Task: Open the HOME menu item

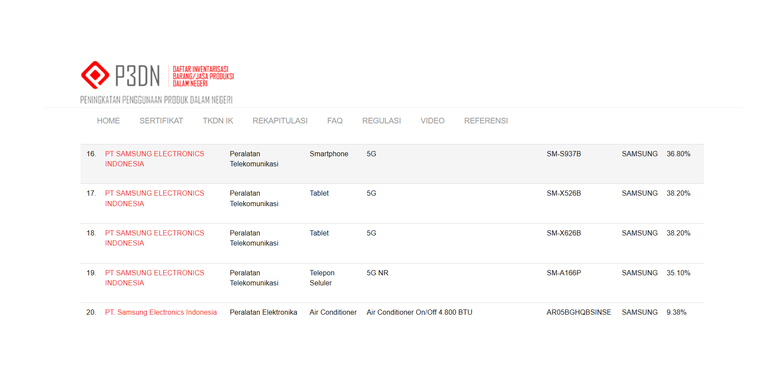Action: (108, 121)
